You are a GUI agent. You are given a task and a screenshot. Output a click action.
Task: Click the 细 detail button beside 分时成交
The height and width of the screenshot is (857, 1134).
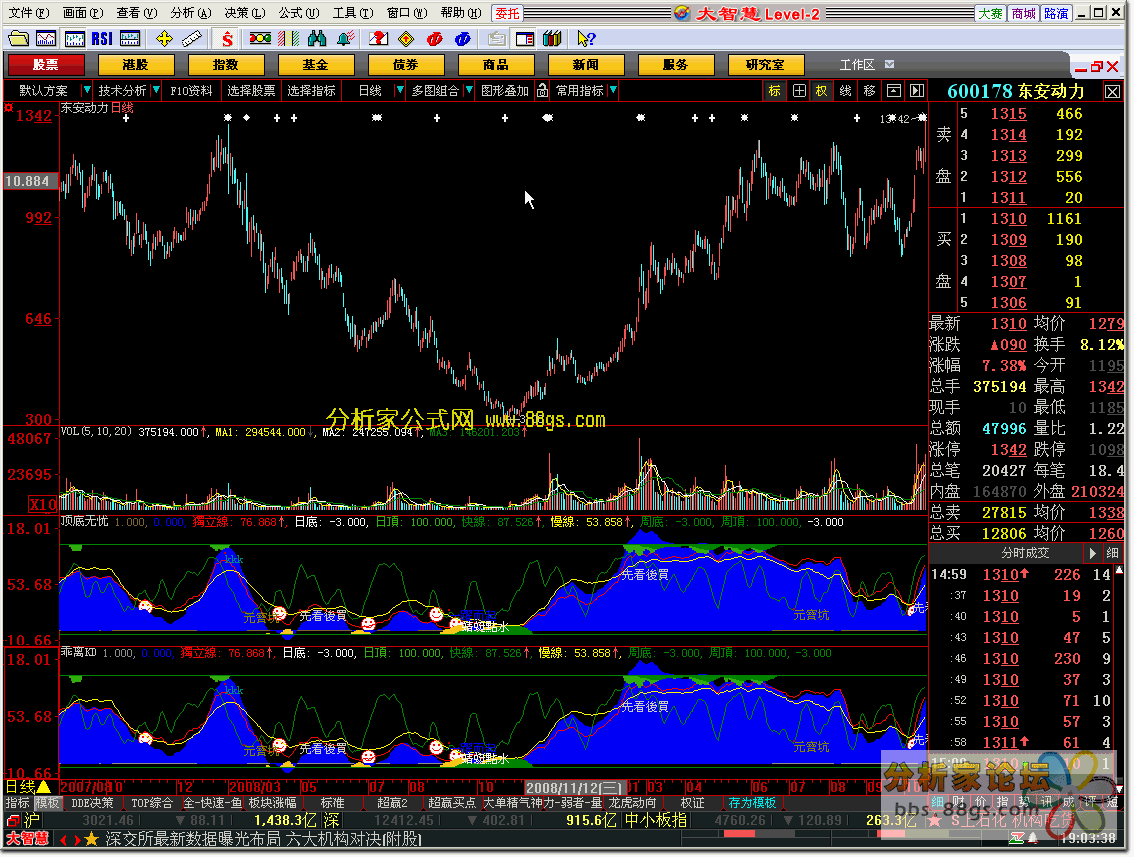coord(1113,553)
